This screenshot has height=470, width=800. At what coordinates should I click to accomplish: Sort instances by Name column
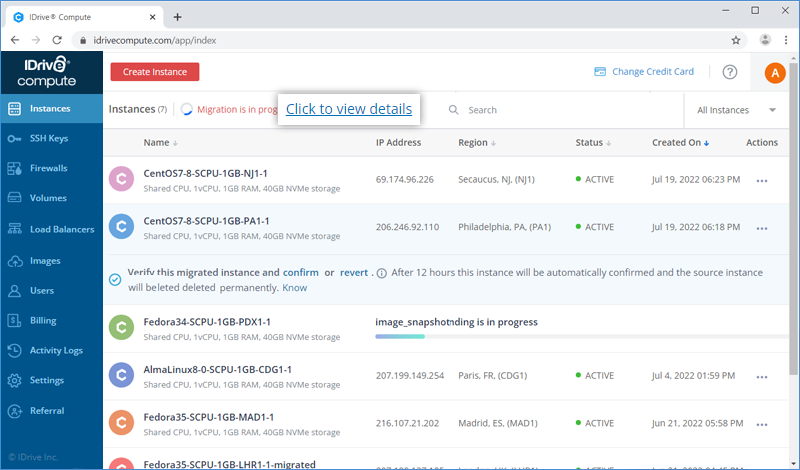pos(160,143)
